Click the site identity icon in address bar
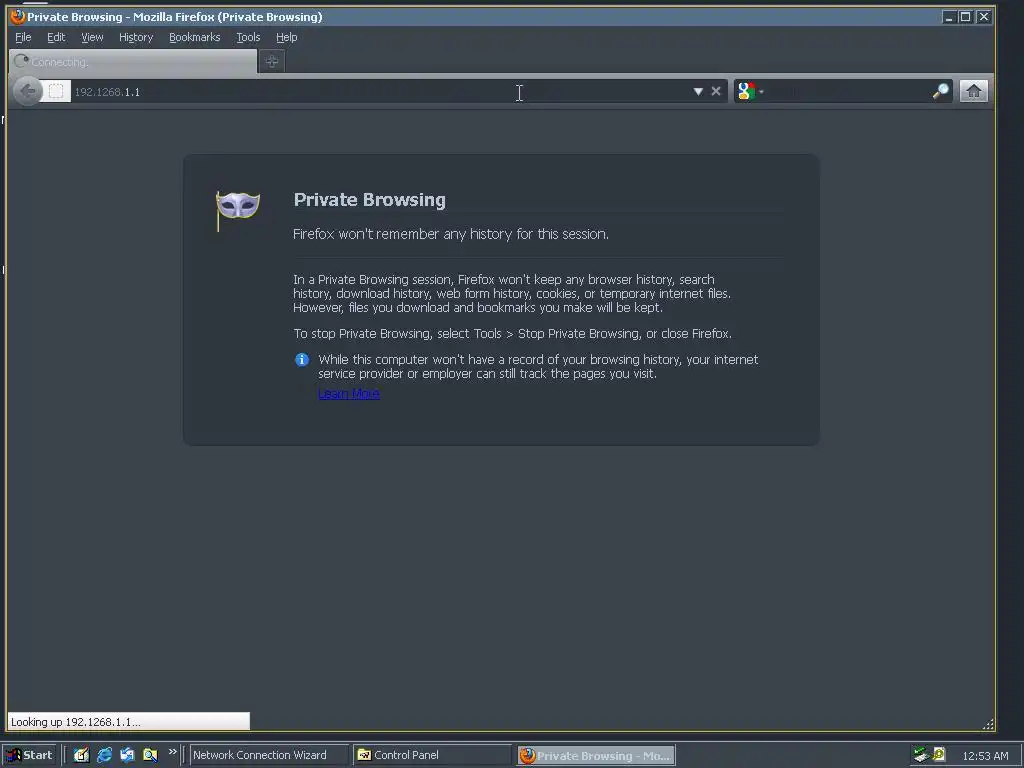 tap(56, 91)
